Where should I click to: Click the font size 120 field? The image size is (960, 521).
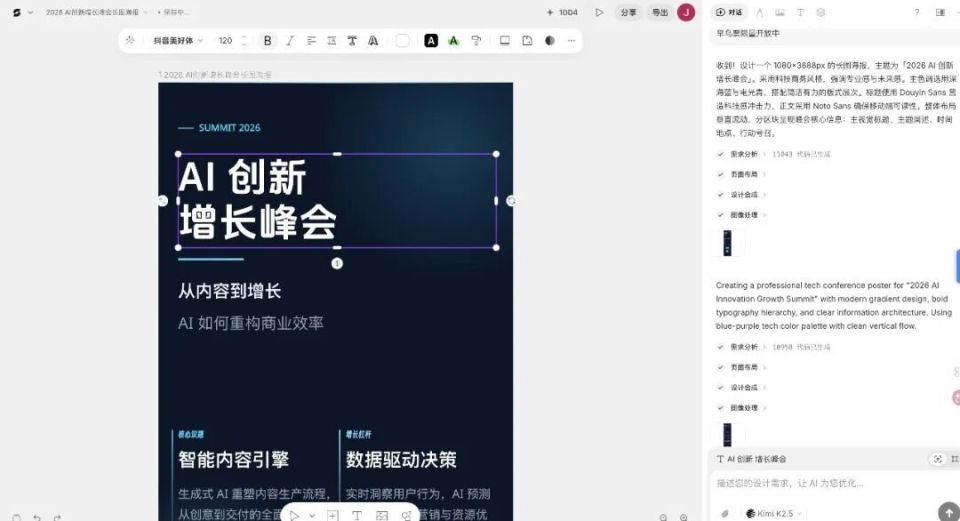click(225, 40)
